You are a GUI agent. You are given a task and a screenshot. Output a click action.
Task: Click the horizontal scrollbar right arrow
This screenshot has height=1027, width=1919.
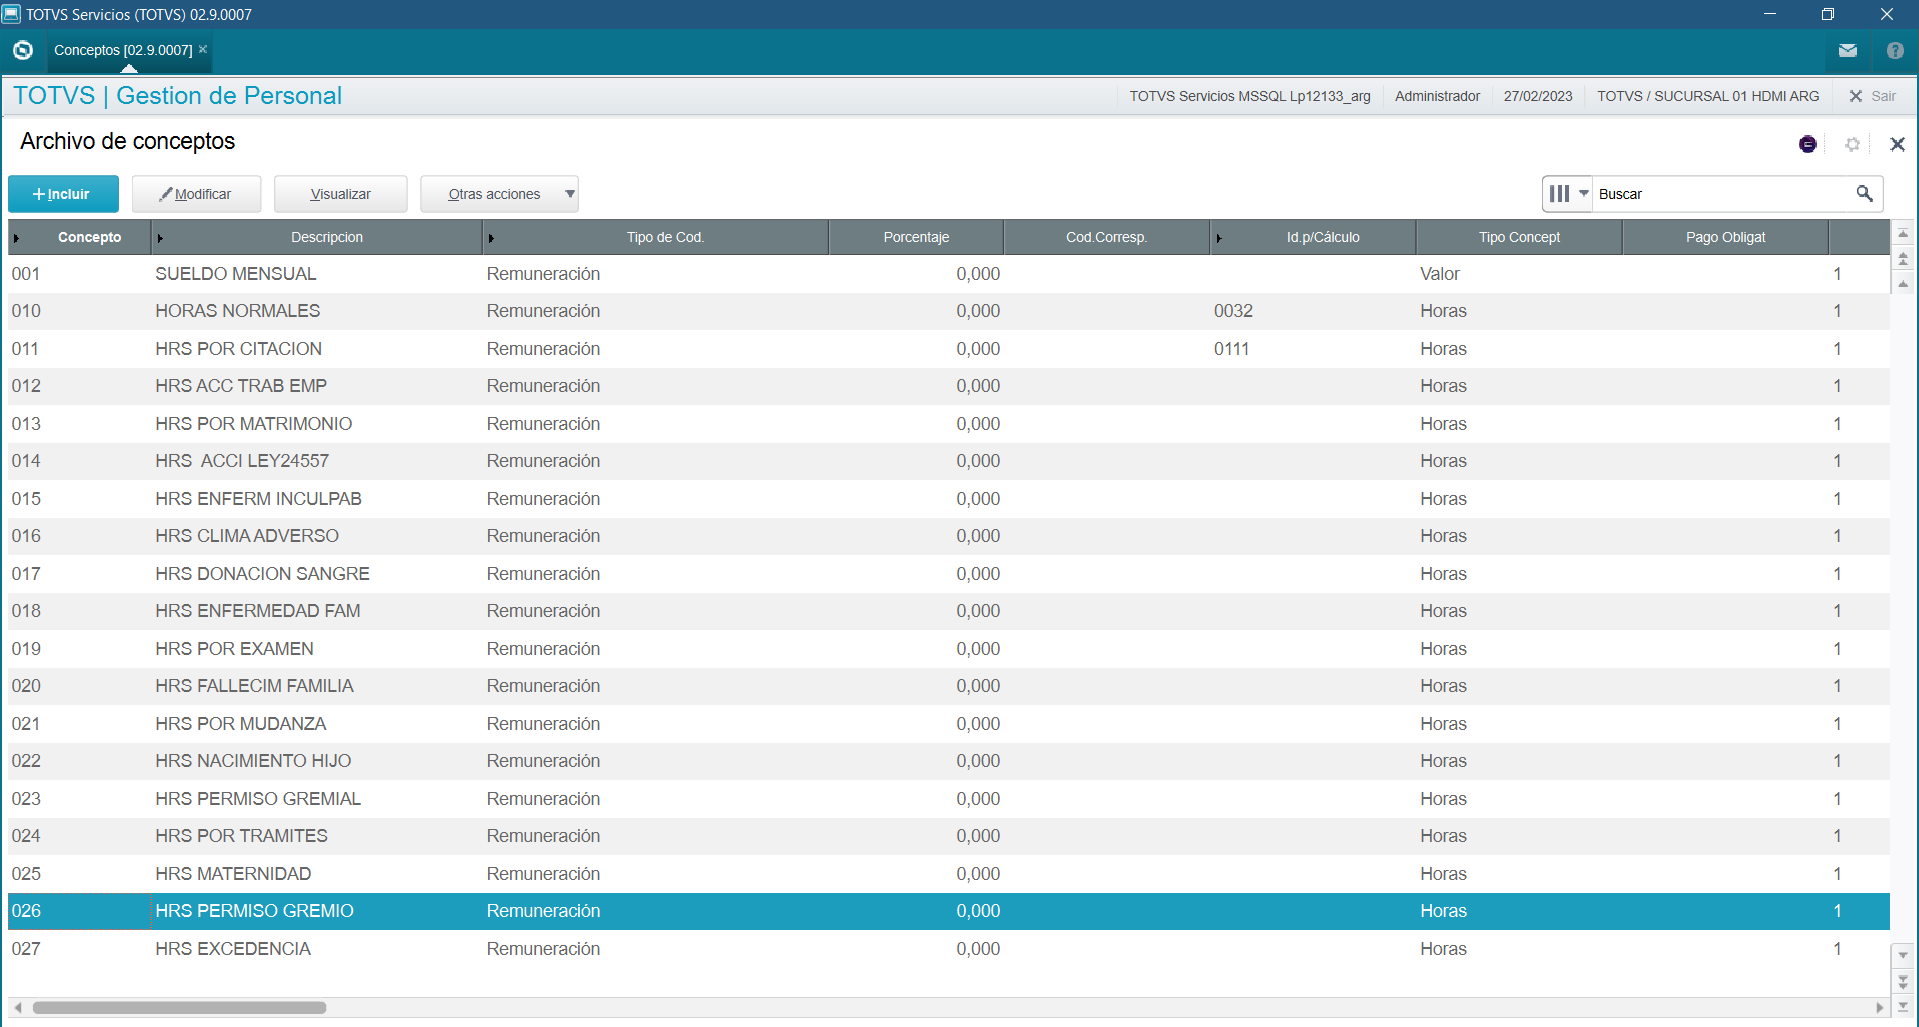pyautogui.click(x=1880, y=1007)
